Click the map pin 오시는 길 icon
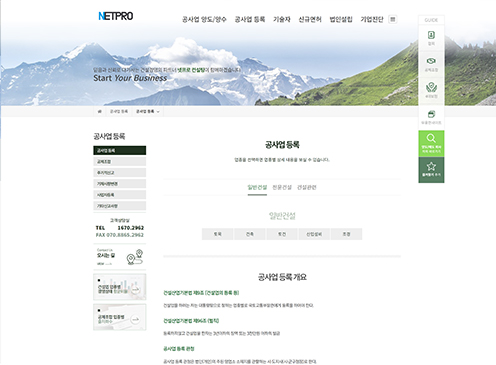496x365 pixels. [x=135, y=257]
